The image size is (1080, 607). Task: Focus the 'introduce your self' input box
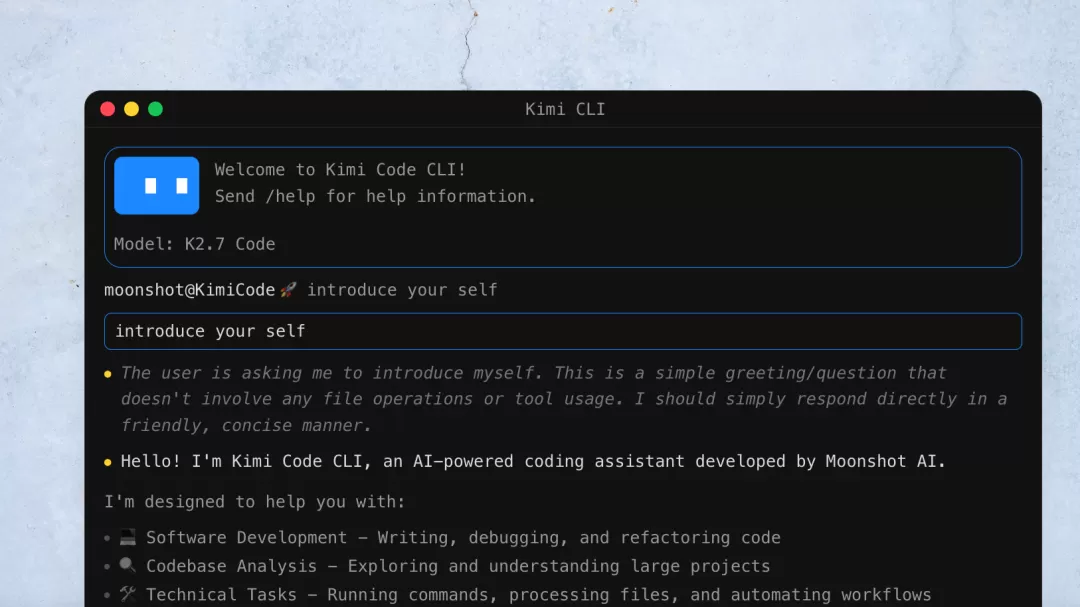coord(563,331)
